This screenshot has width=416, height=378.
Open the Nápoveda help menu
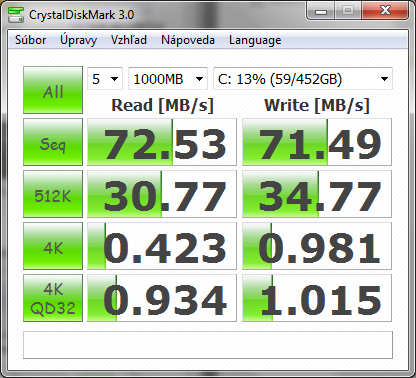click(x=188, y=40)
